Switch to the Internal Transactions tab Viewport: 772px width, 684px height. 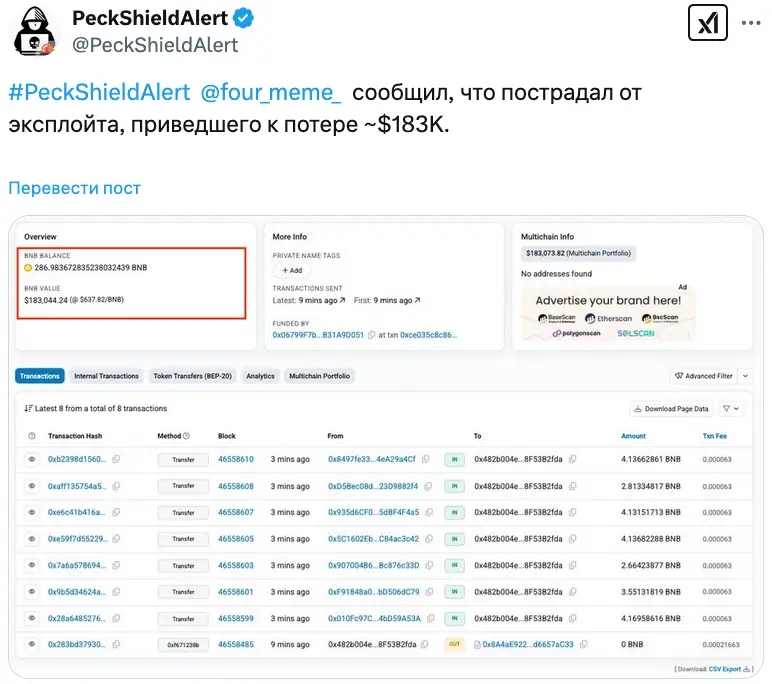pyautogui.click(x=106, y=376)
